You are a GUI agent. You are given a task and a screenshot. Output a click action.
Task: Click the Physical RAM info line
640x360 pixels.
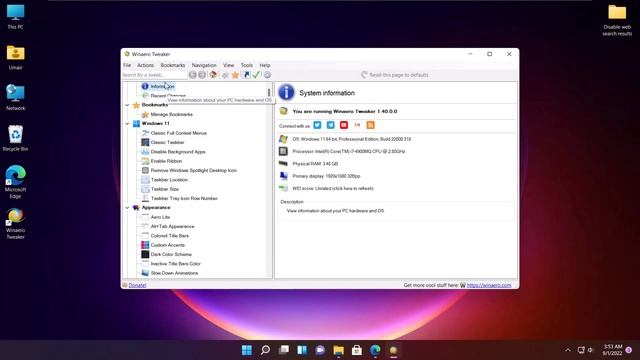pos(315,164)
